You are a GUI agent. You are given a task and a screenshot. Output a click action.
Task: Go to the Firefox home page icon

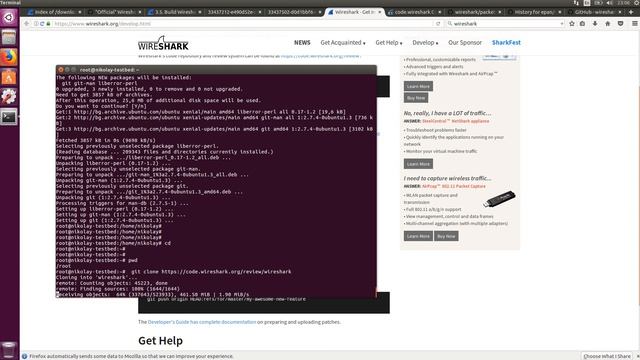tap(608, 24)
